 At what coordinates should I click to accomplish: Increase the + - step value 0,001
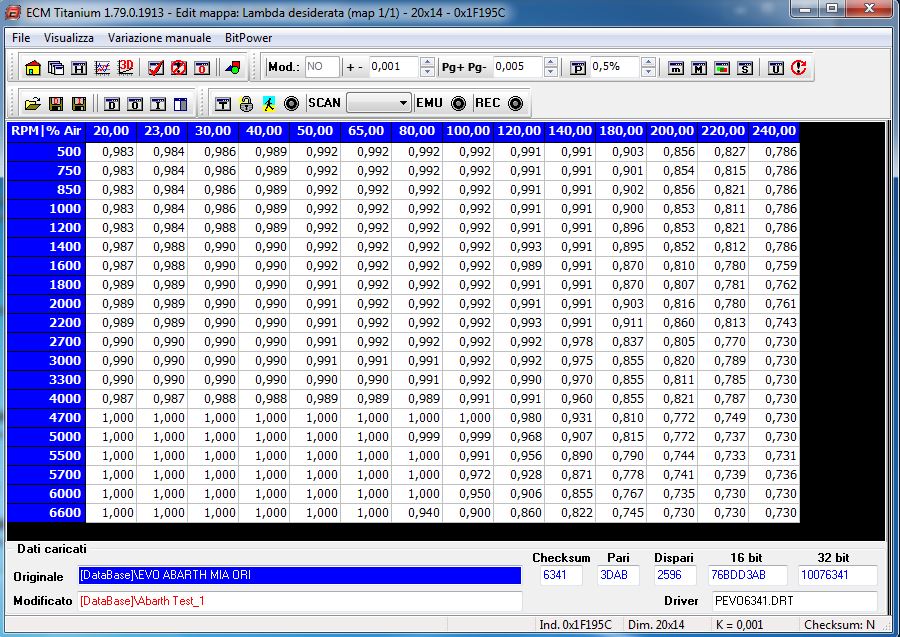click(427, 63)
